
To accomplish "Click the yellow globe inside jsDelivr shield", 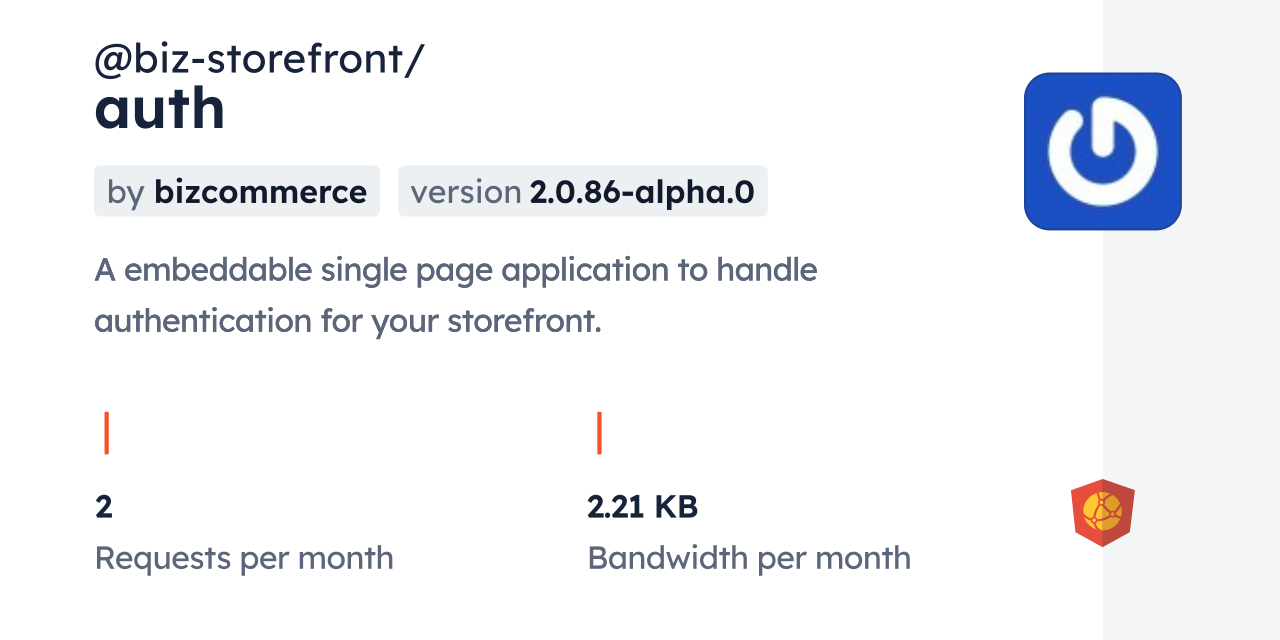I will [x=1103, y=510].
